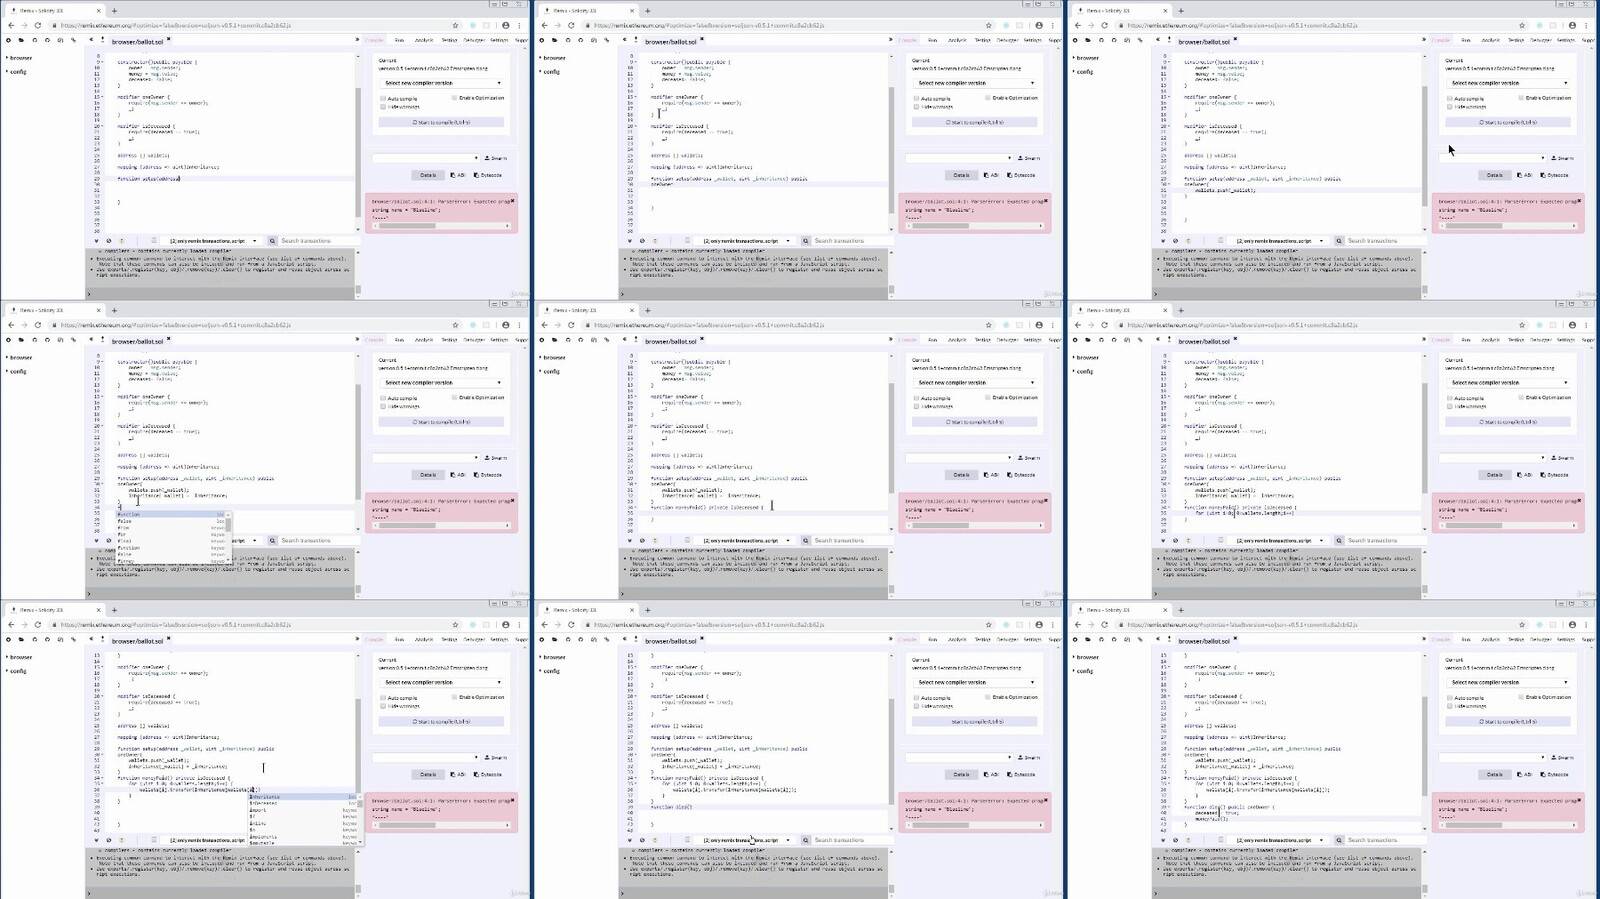This screenshot has width=1600, height=899.
Task: Click clear console icon in bottom-left window
Action: coord(109,840)
